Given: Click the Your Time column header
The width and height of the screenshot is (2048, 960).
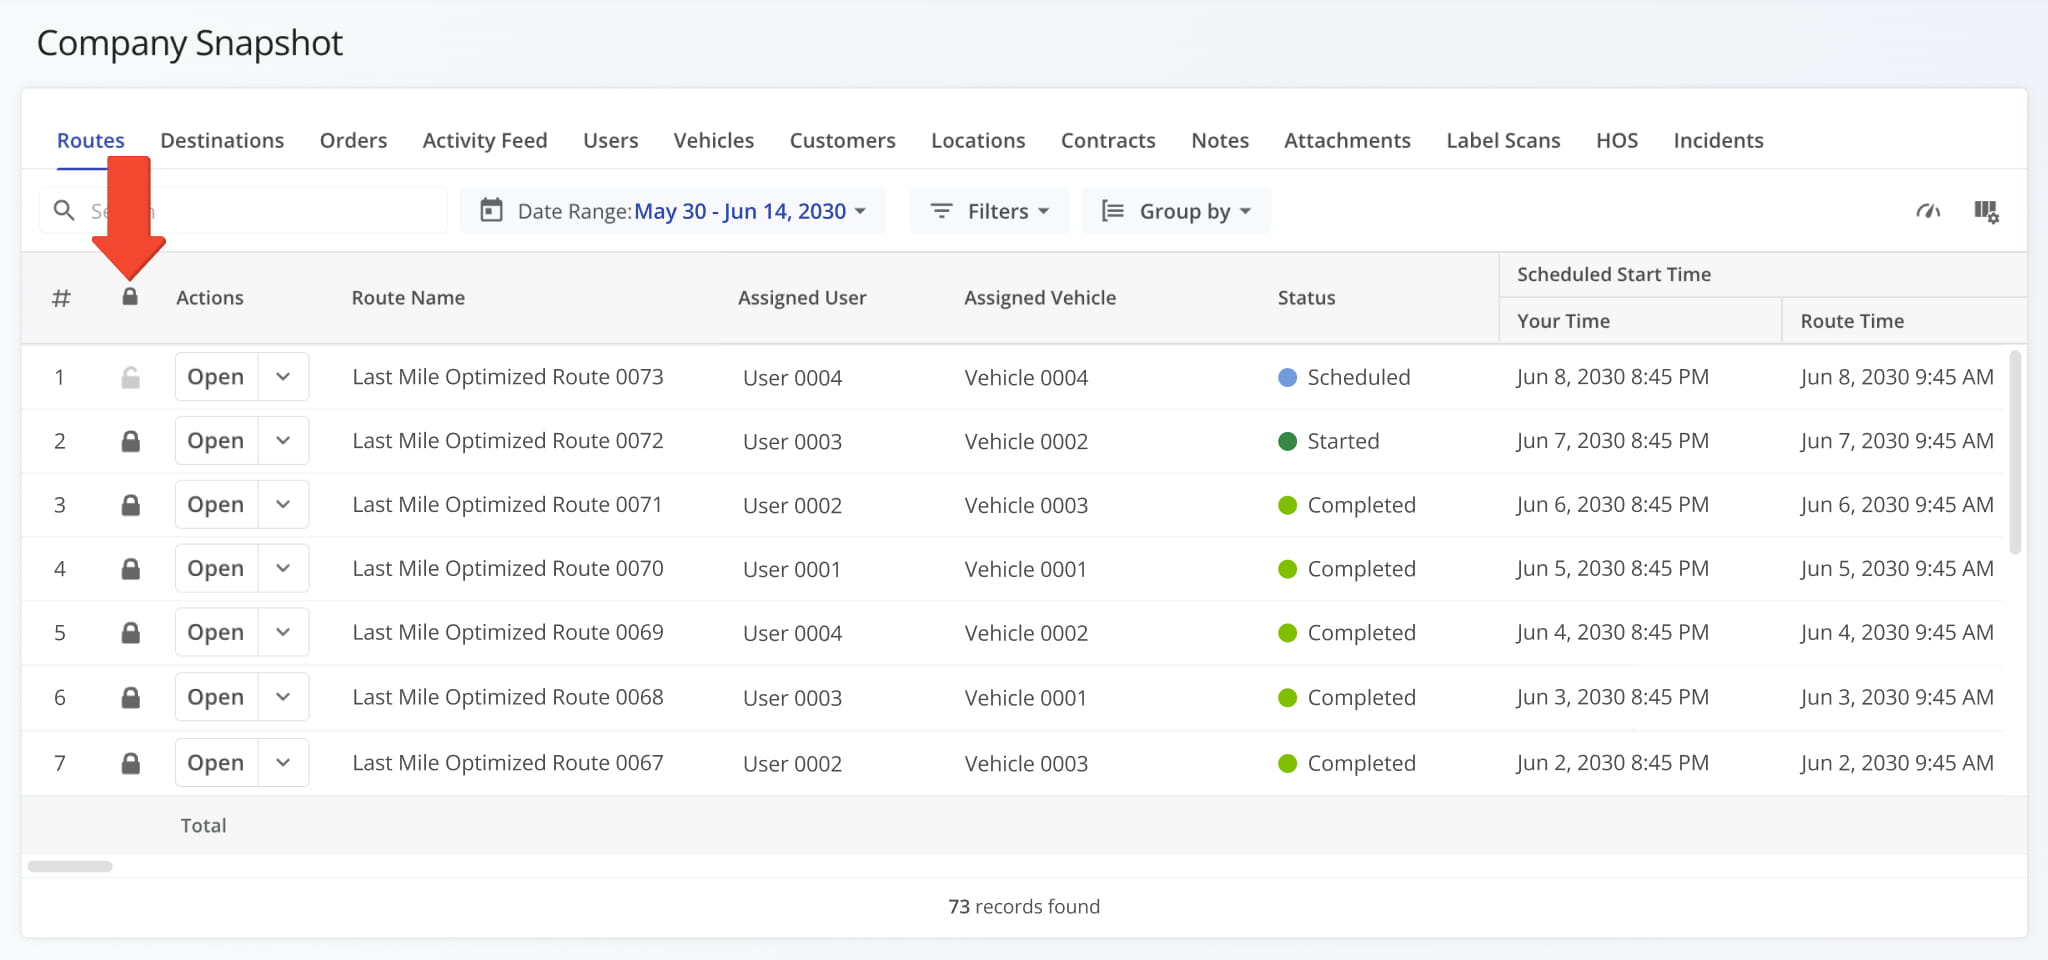Looking at the screenshot, I should [1563, 321].
